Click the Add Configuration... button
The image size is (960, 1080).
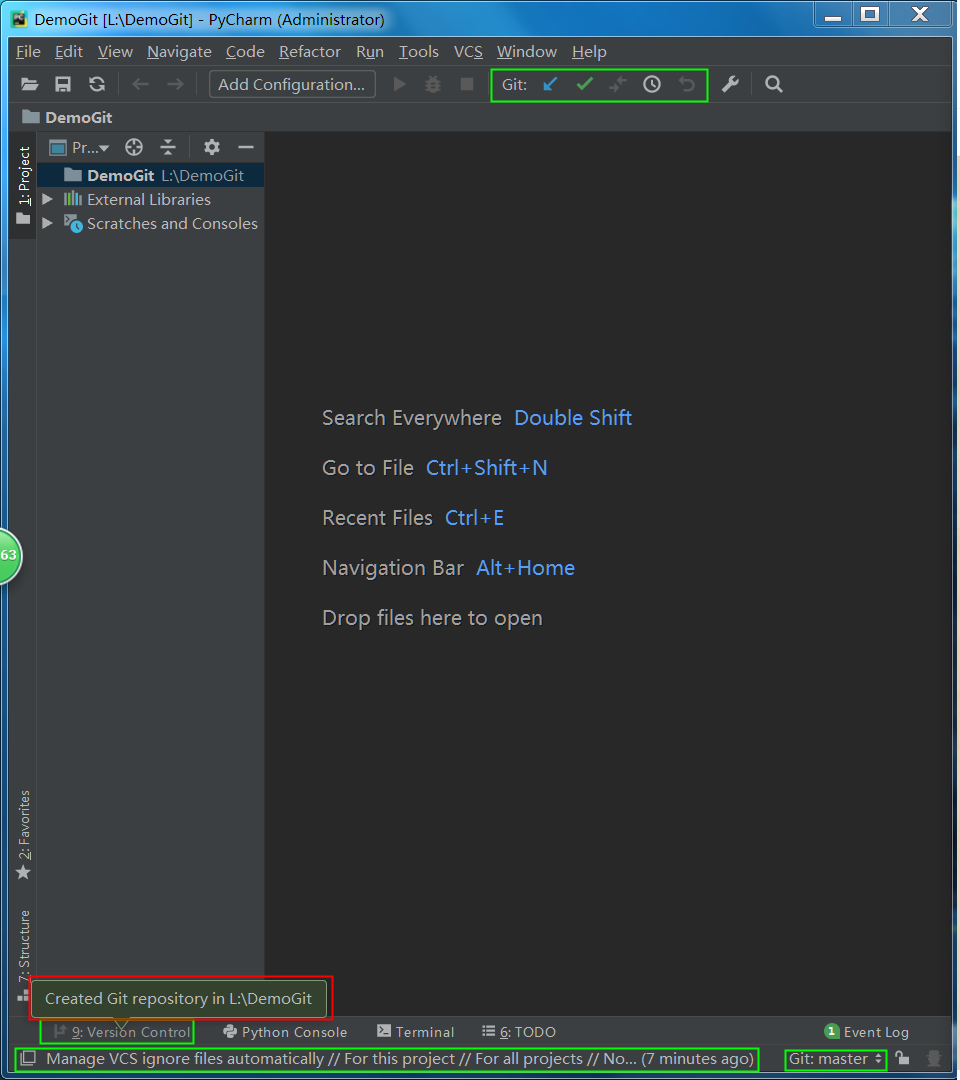[x=292, y=85]
